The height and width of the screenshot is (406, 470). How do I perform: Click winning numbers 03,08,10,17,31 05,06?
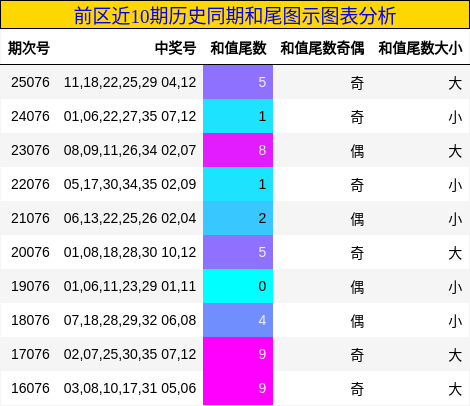130,388
